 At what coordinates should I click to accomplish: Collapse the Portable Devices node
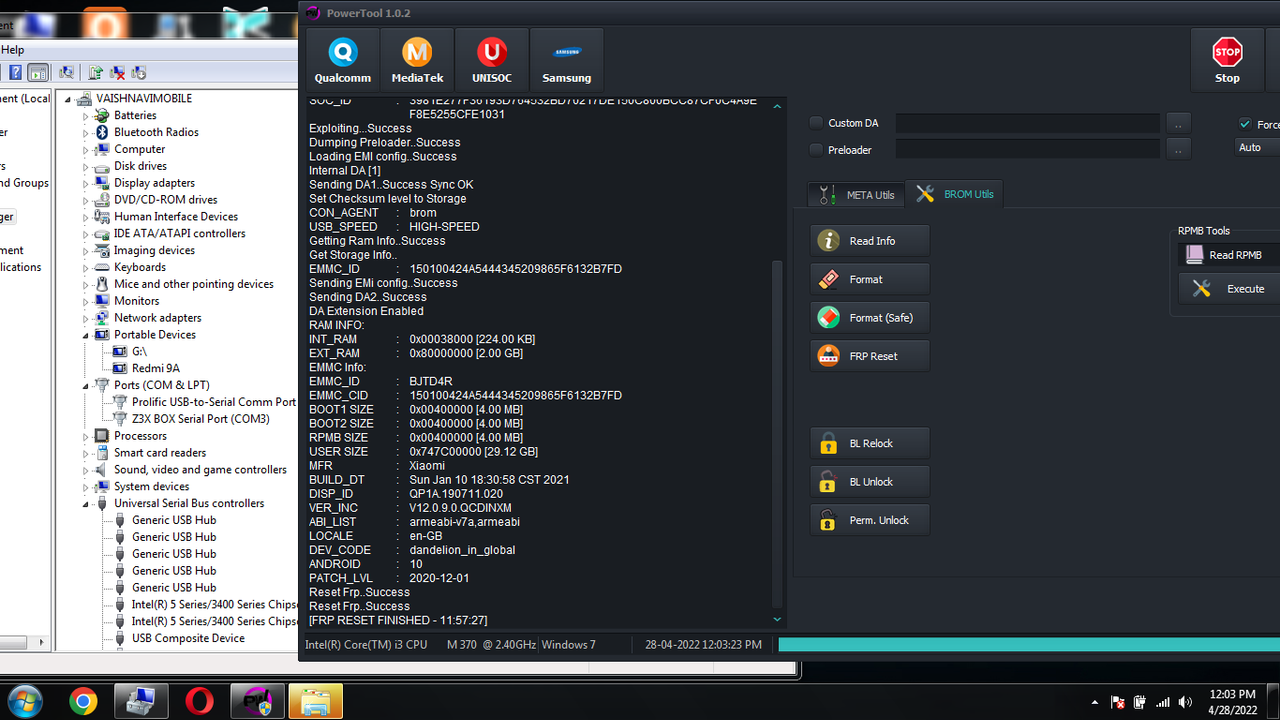(x=86, y=335)
